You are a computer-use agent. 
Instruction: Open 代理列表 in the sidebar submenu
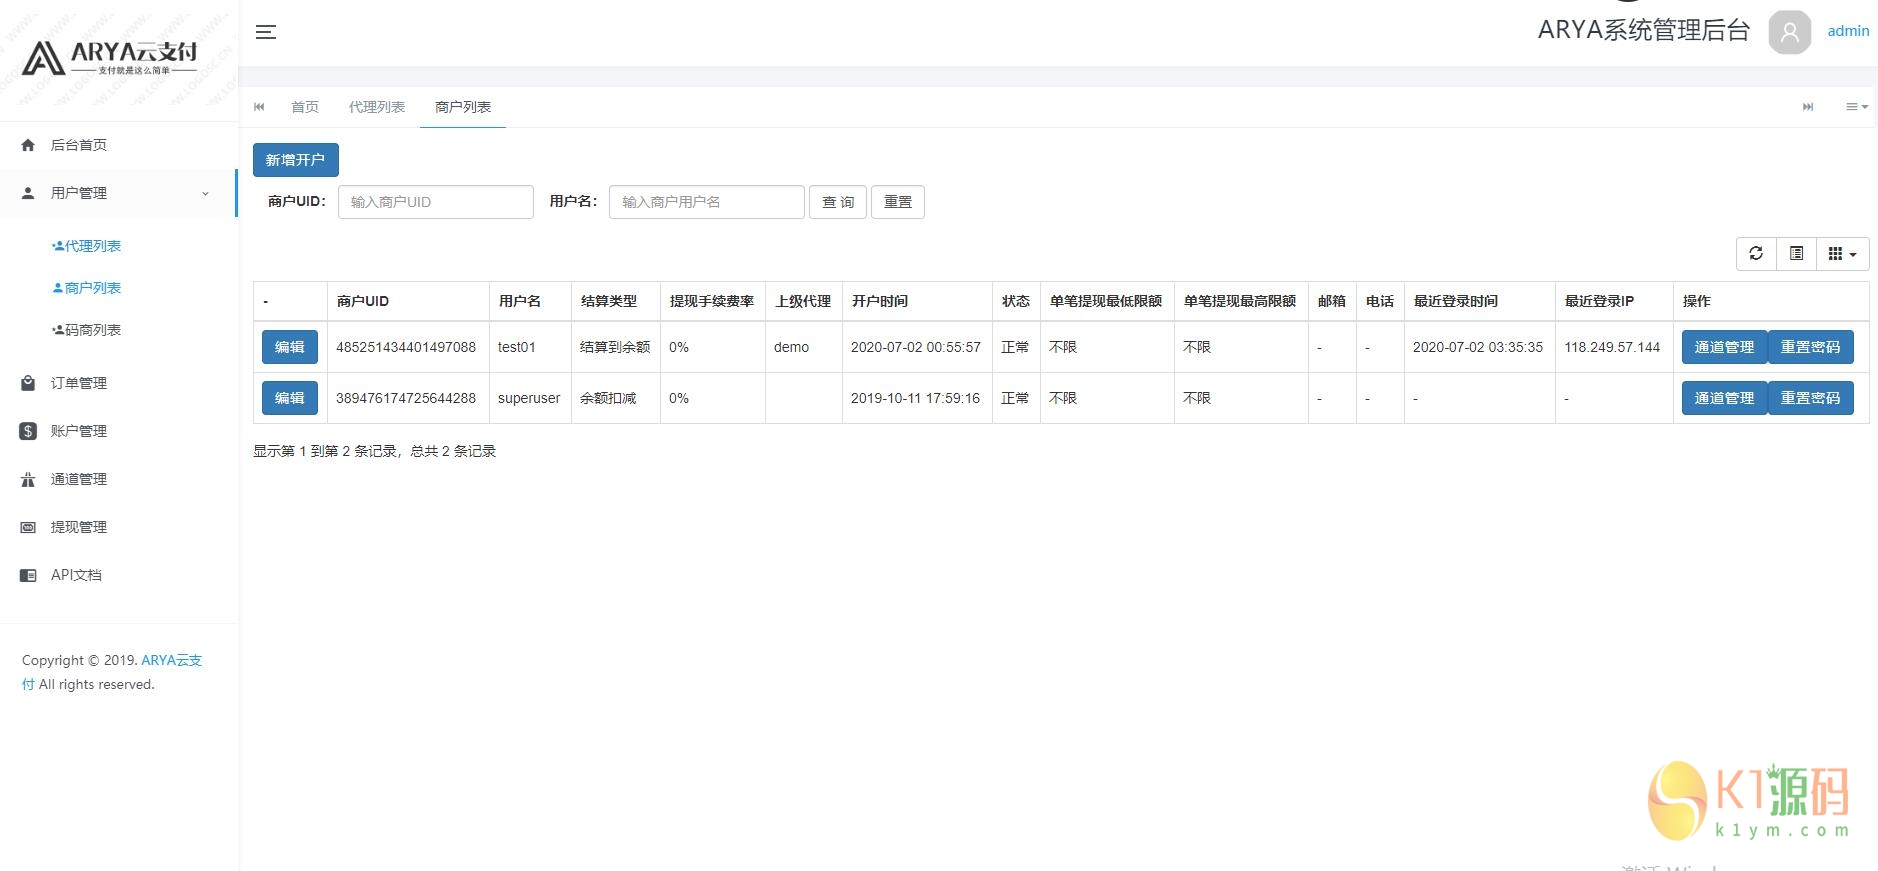[87, 246]
